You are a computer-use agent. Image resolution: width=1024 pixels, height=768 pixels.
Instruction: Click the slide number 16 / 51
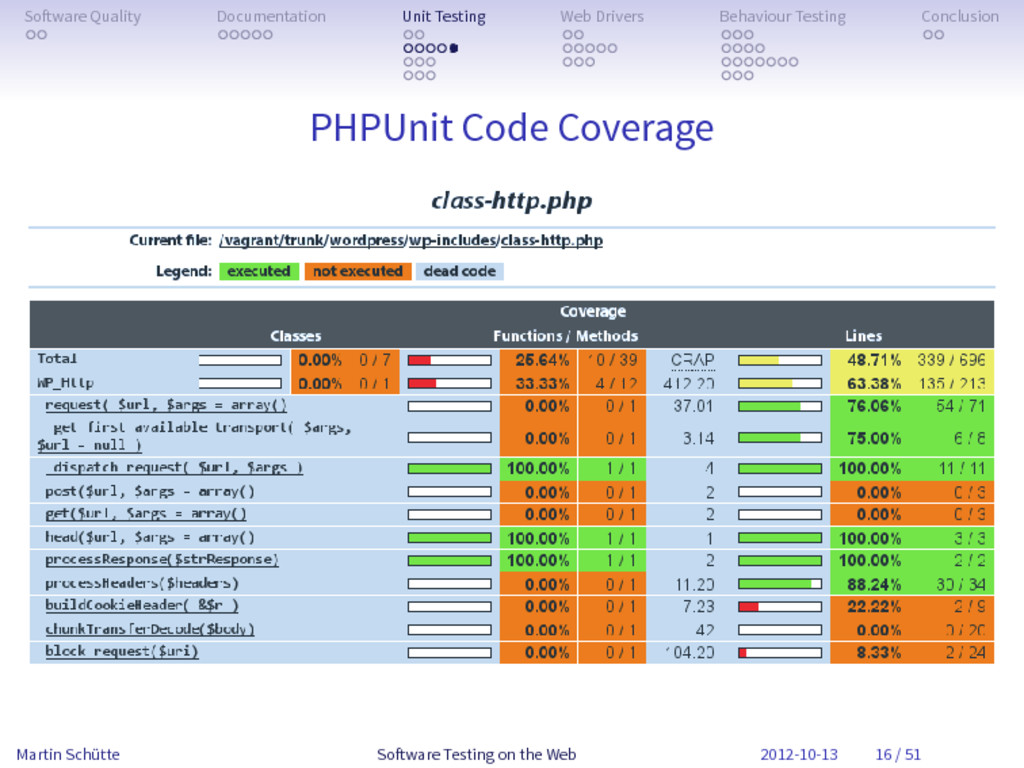[898, 754]
